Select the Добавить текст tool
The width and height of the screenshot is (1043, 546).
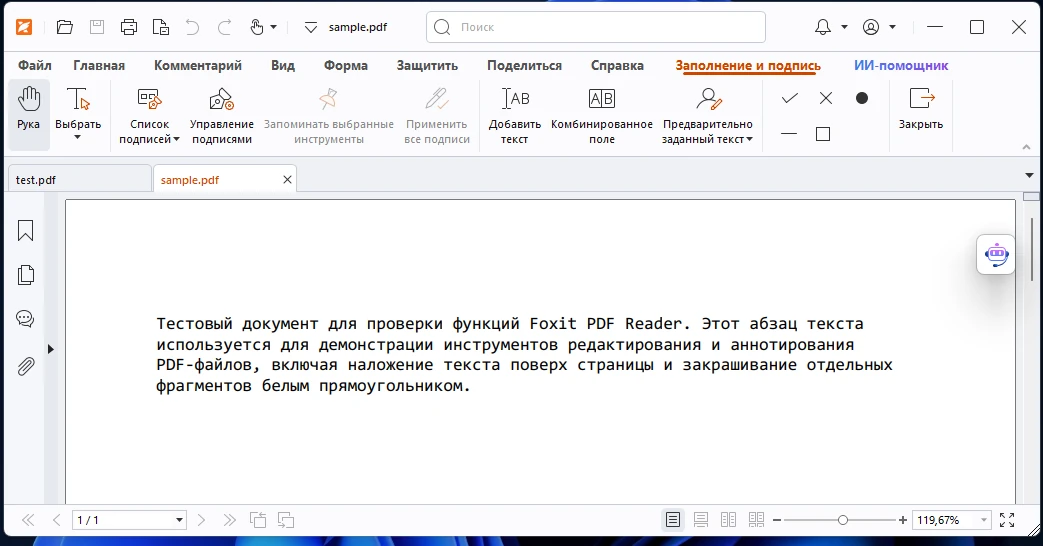[x=515, y=116]
